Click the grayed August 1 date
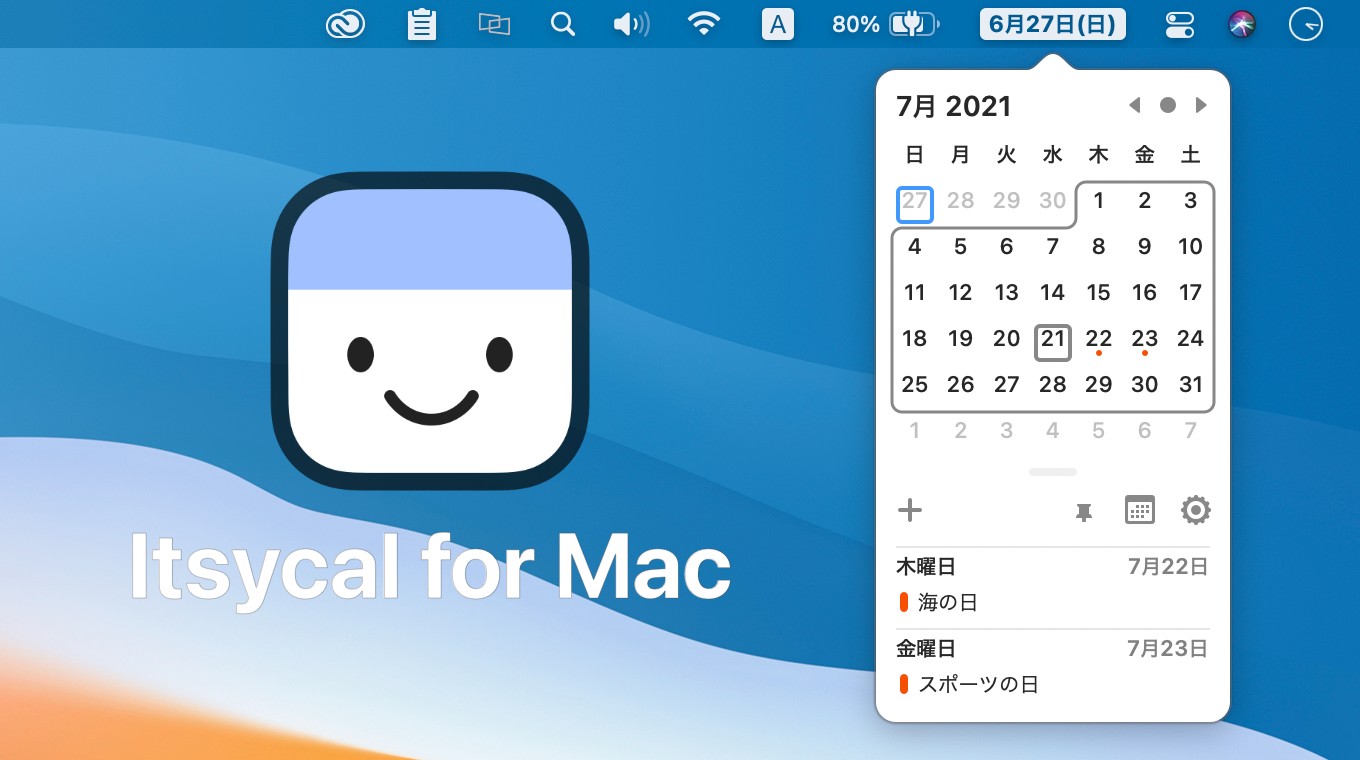 (915, 431)
